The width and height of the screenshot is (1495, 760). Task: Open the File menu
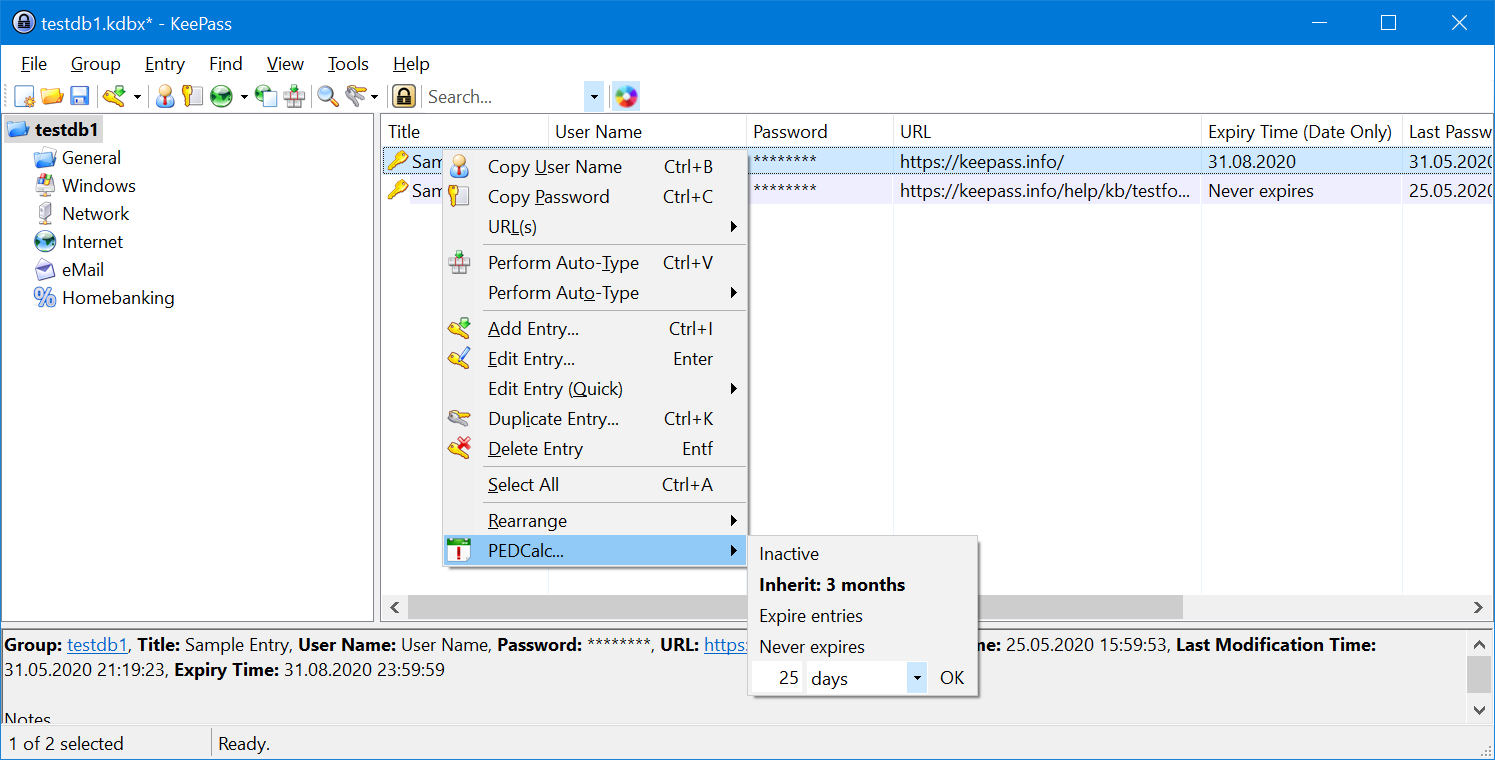click(x=34, y=64)
